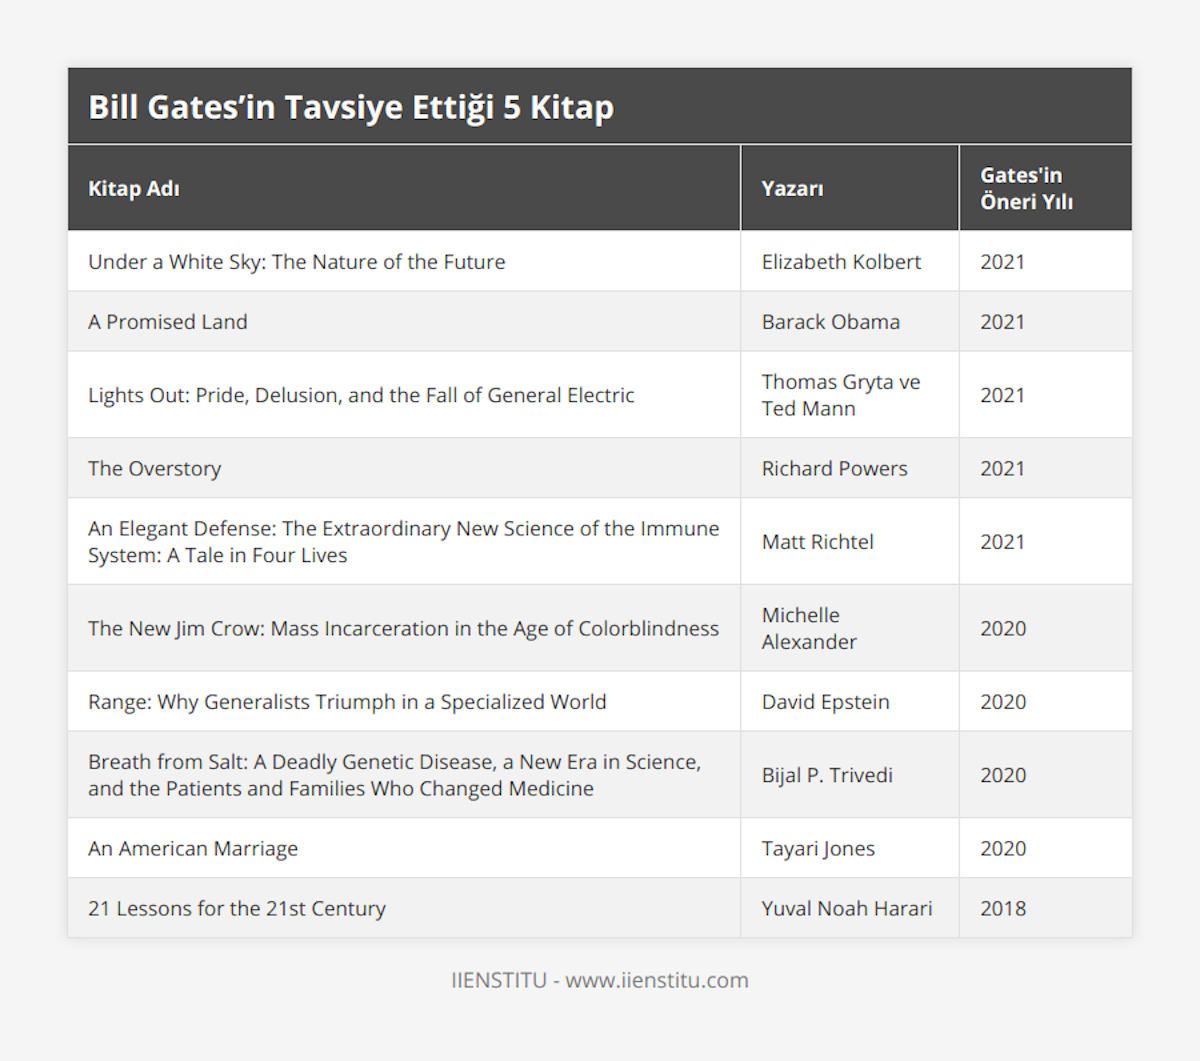
Task: Click "The Overstory" book title
Action: 155,469
